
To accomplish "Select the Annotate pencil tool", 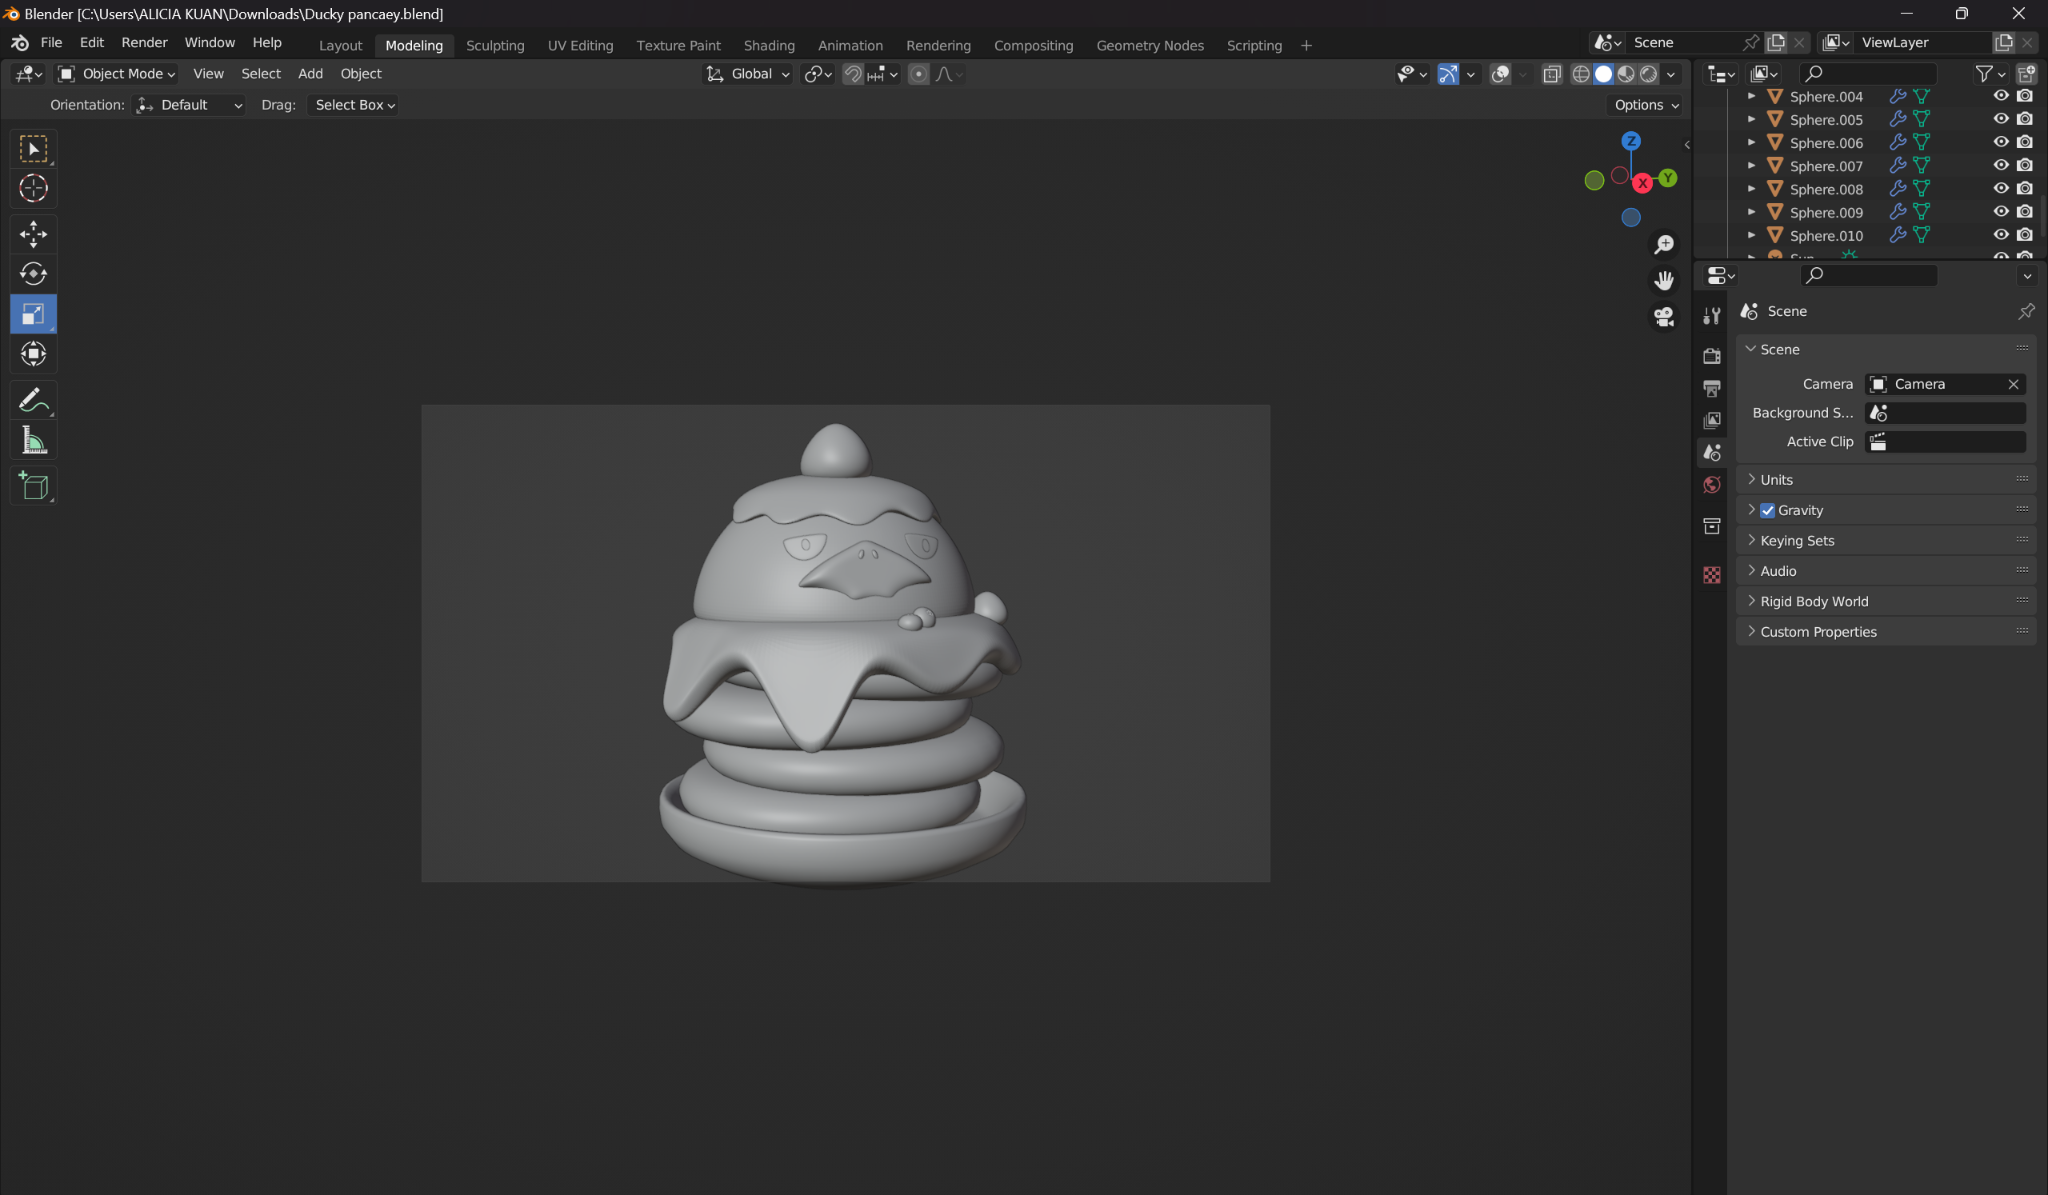I will coord(33,400).
